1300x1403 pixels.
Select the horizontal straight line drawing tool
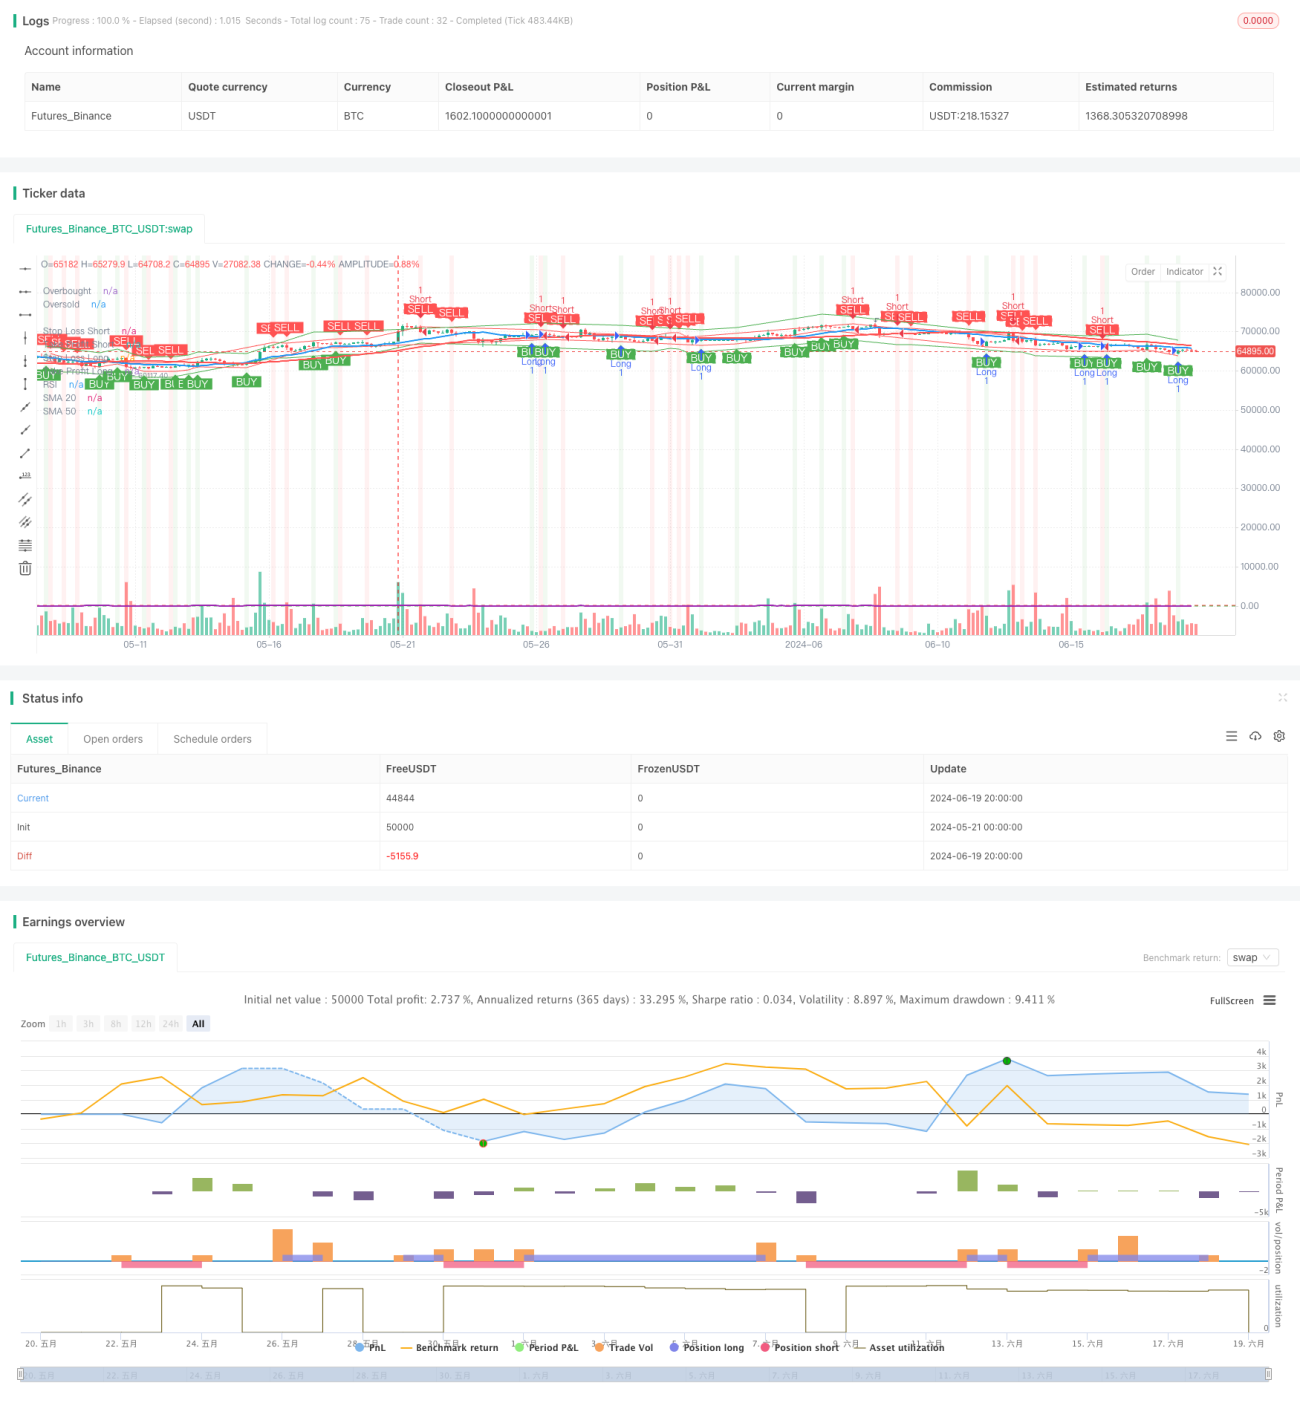pyautogui.click(x=25, y=268)
